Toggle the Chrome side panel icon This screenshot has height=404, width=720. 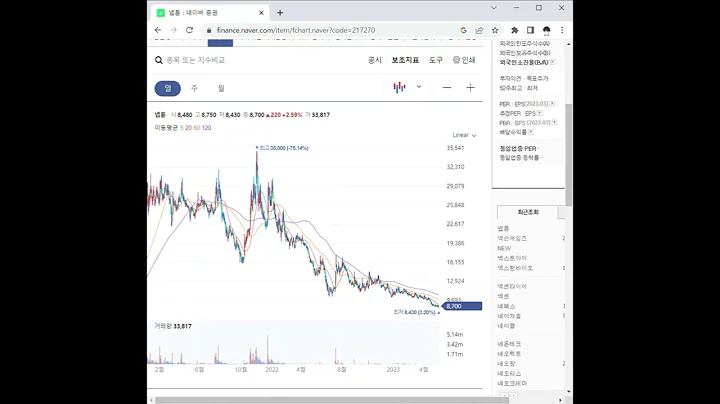(x=530, y=30)
